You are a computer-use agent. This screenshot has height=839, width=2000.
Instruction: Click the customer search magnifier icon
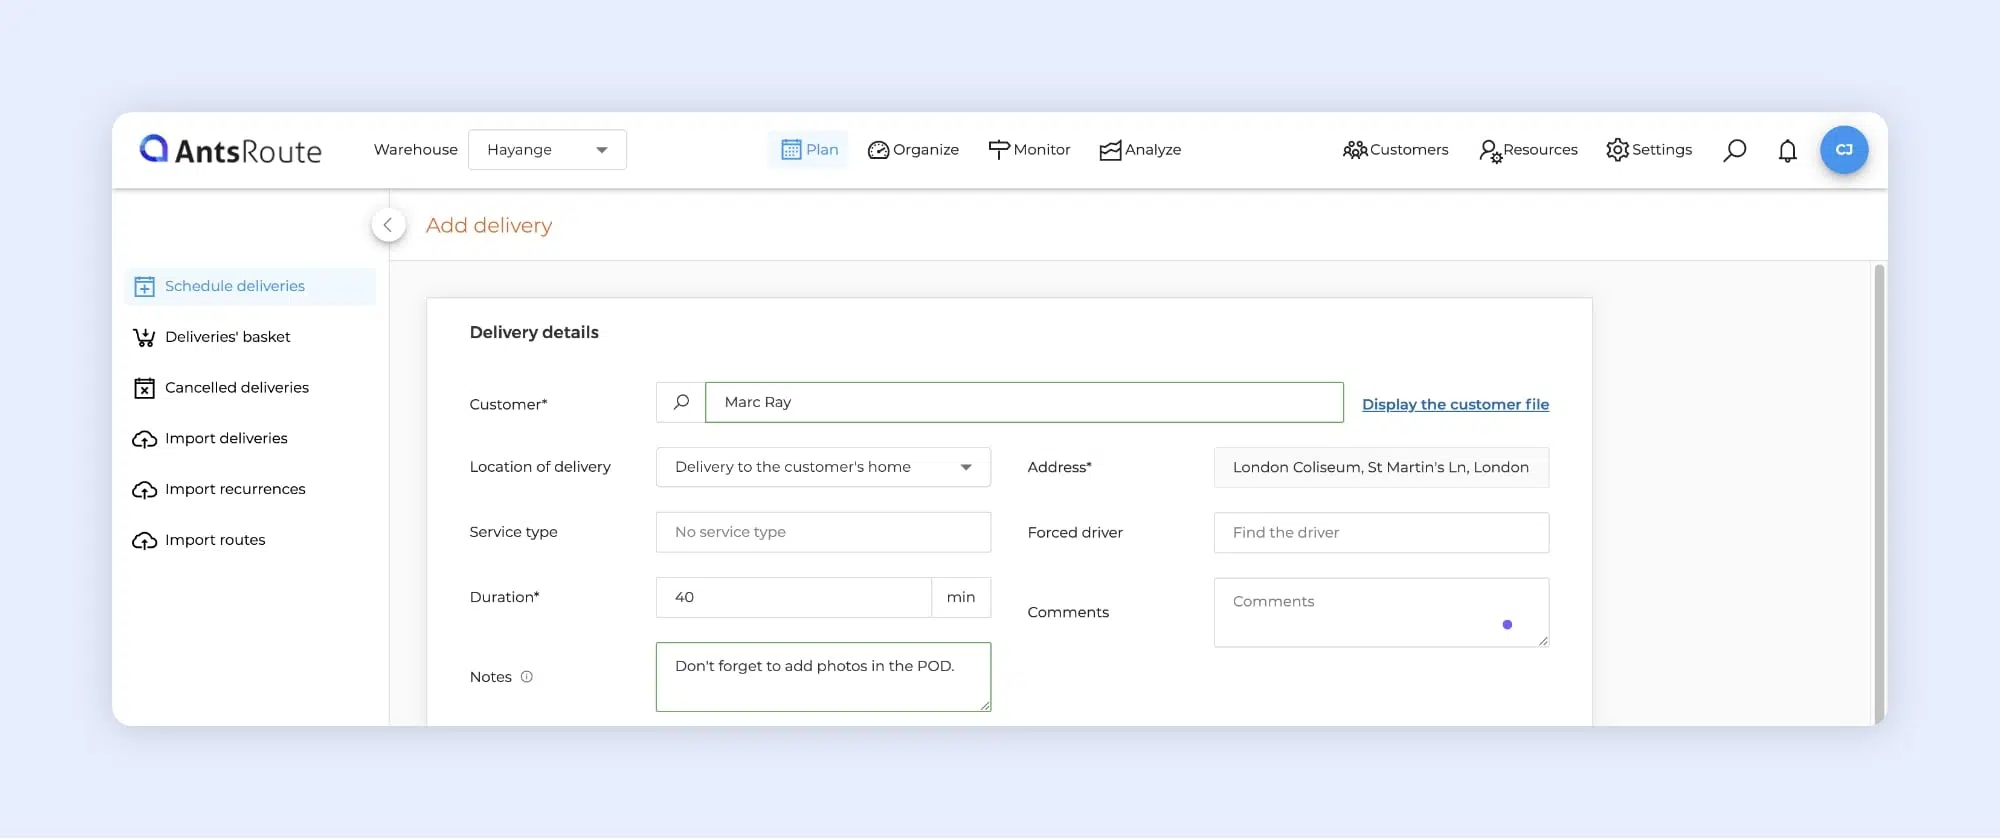(681, 402)
